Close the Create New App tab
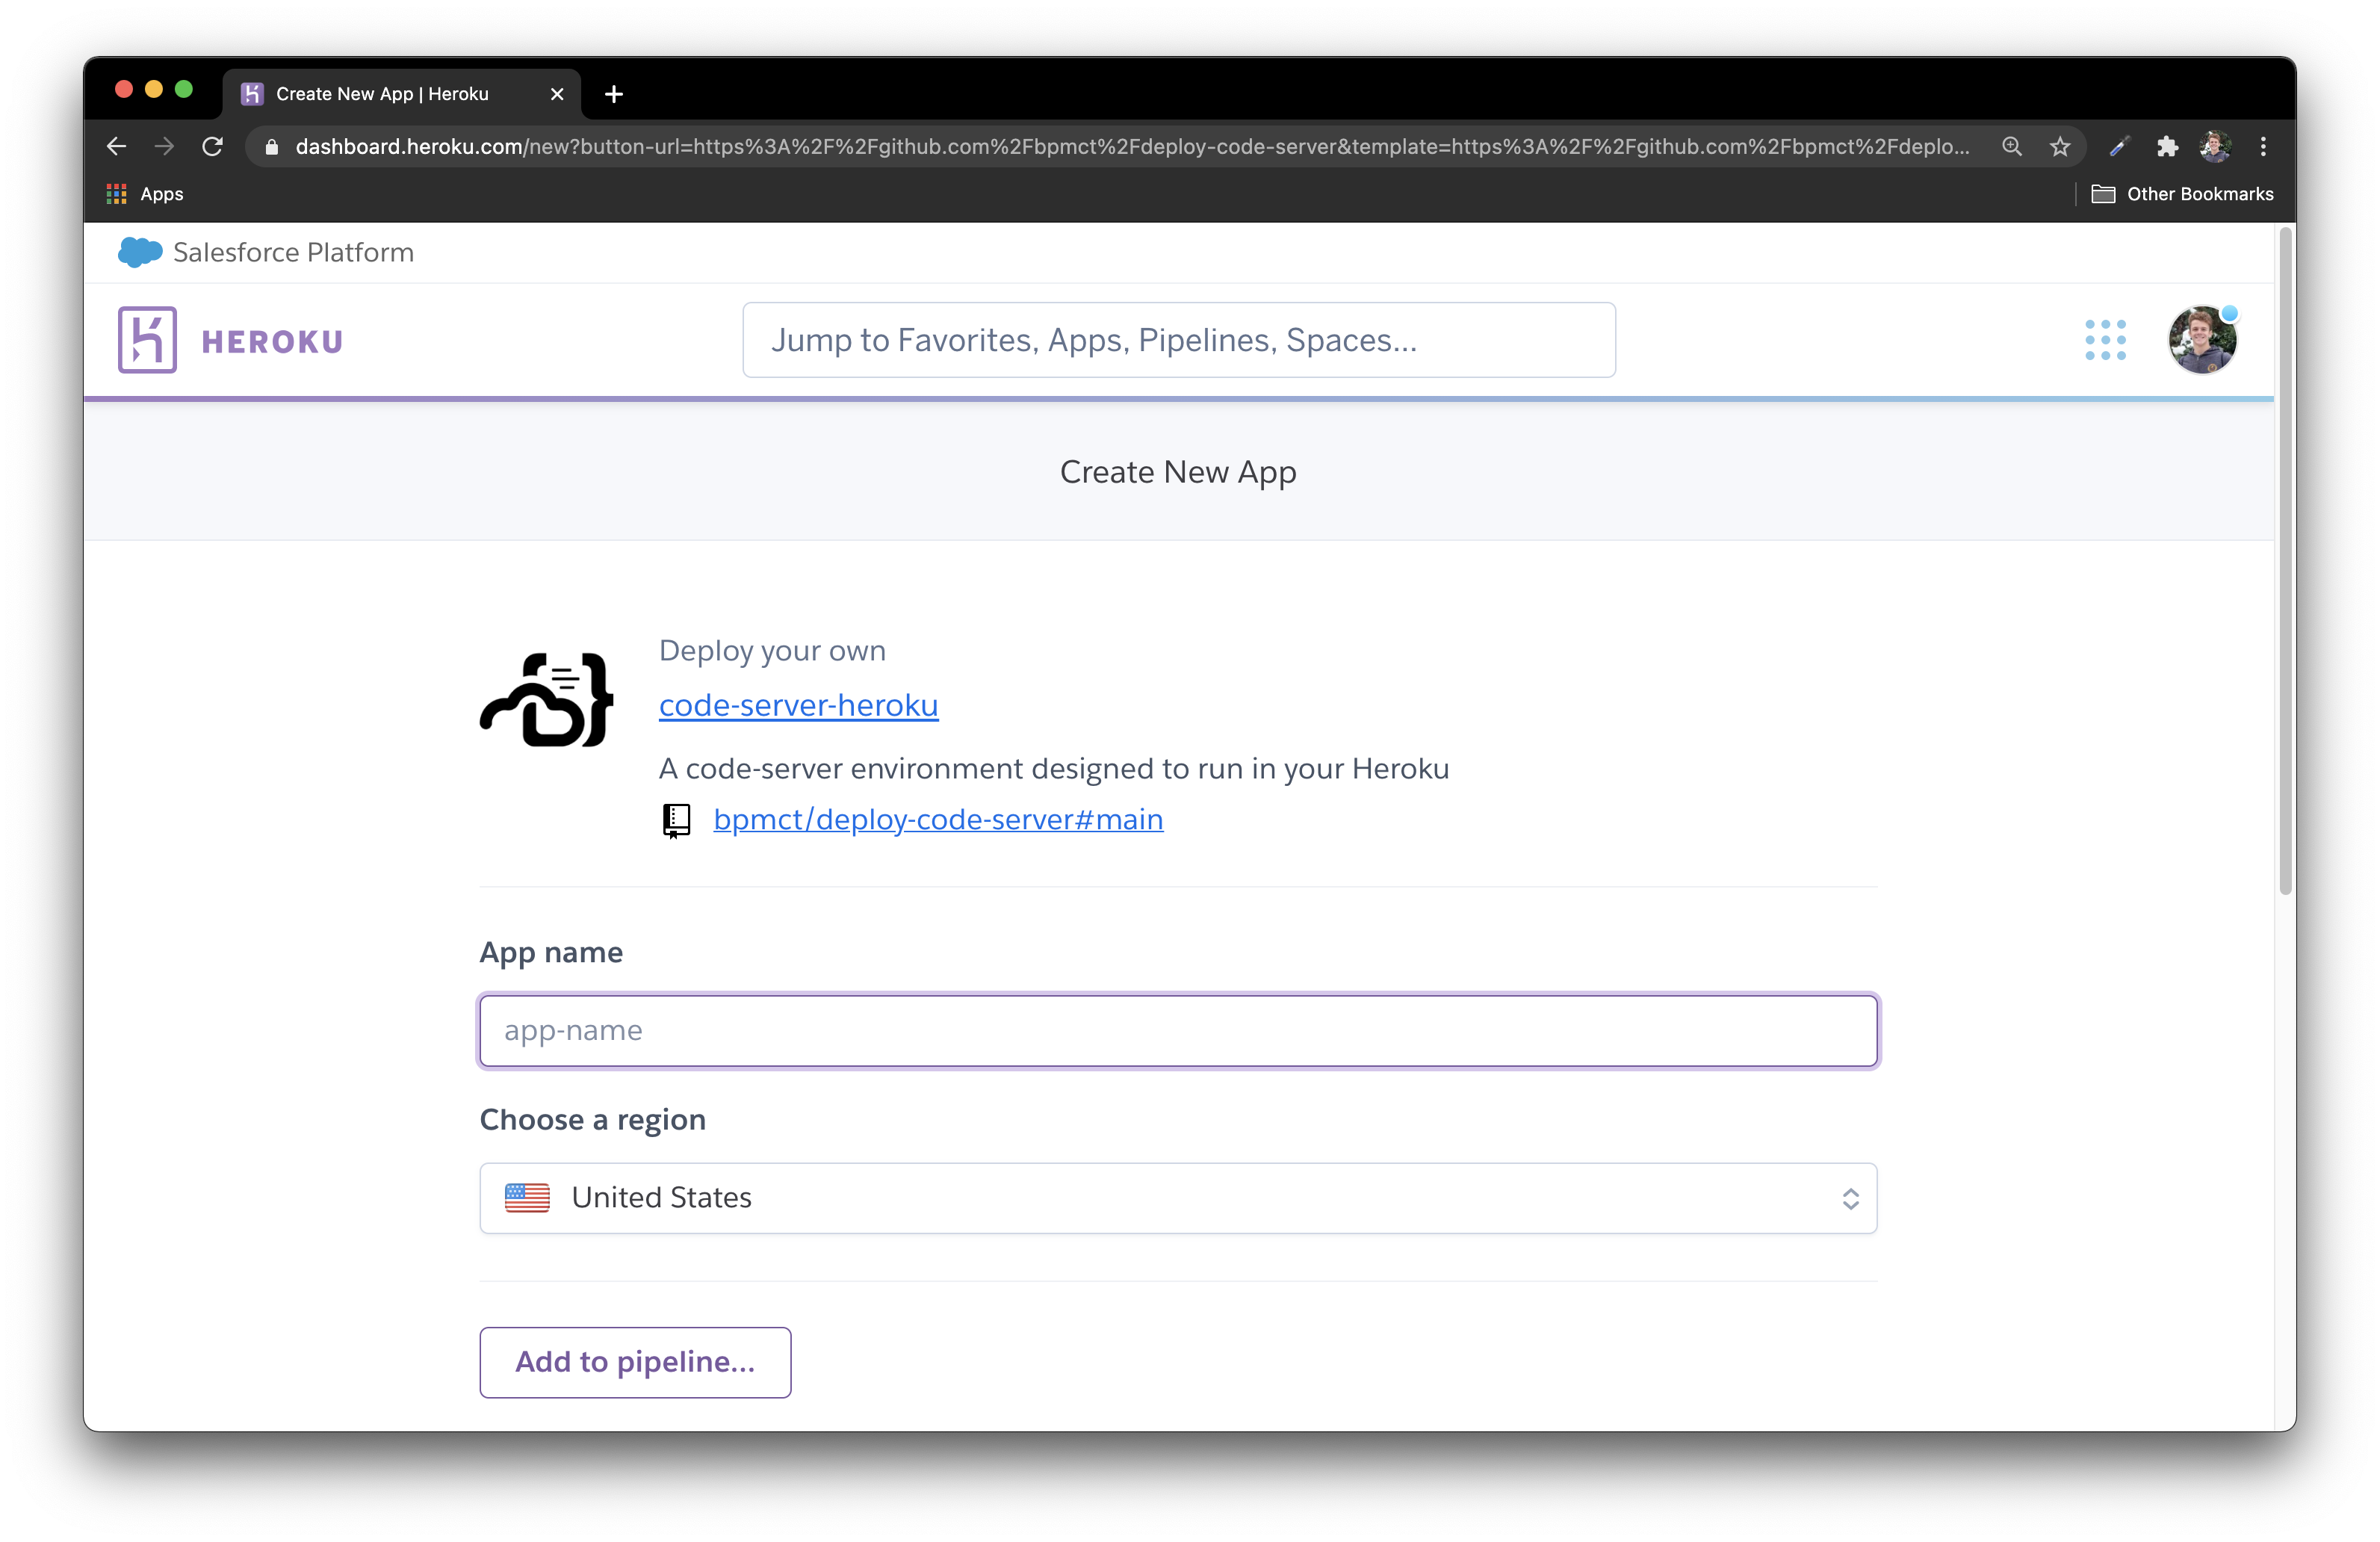 click(557, 94)
